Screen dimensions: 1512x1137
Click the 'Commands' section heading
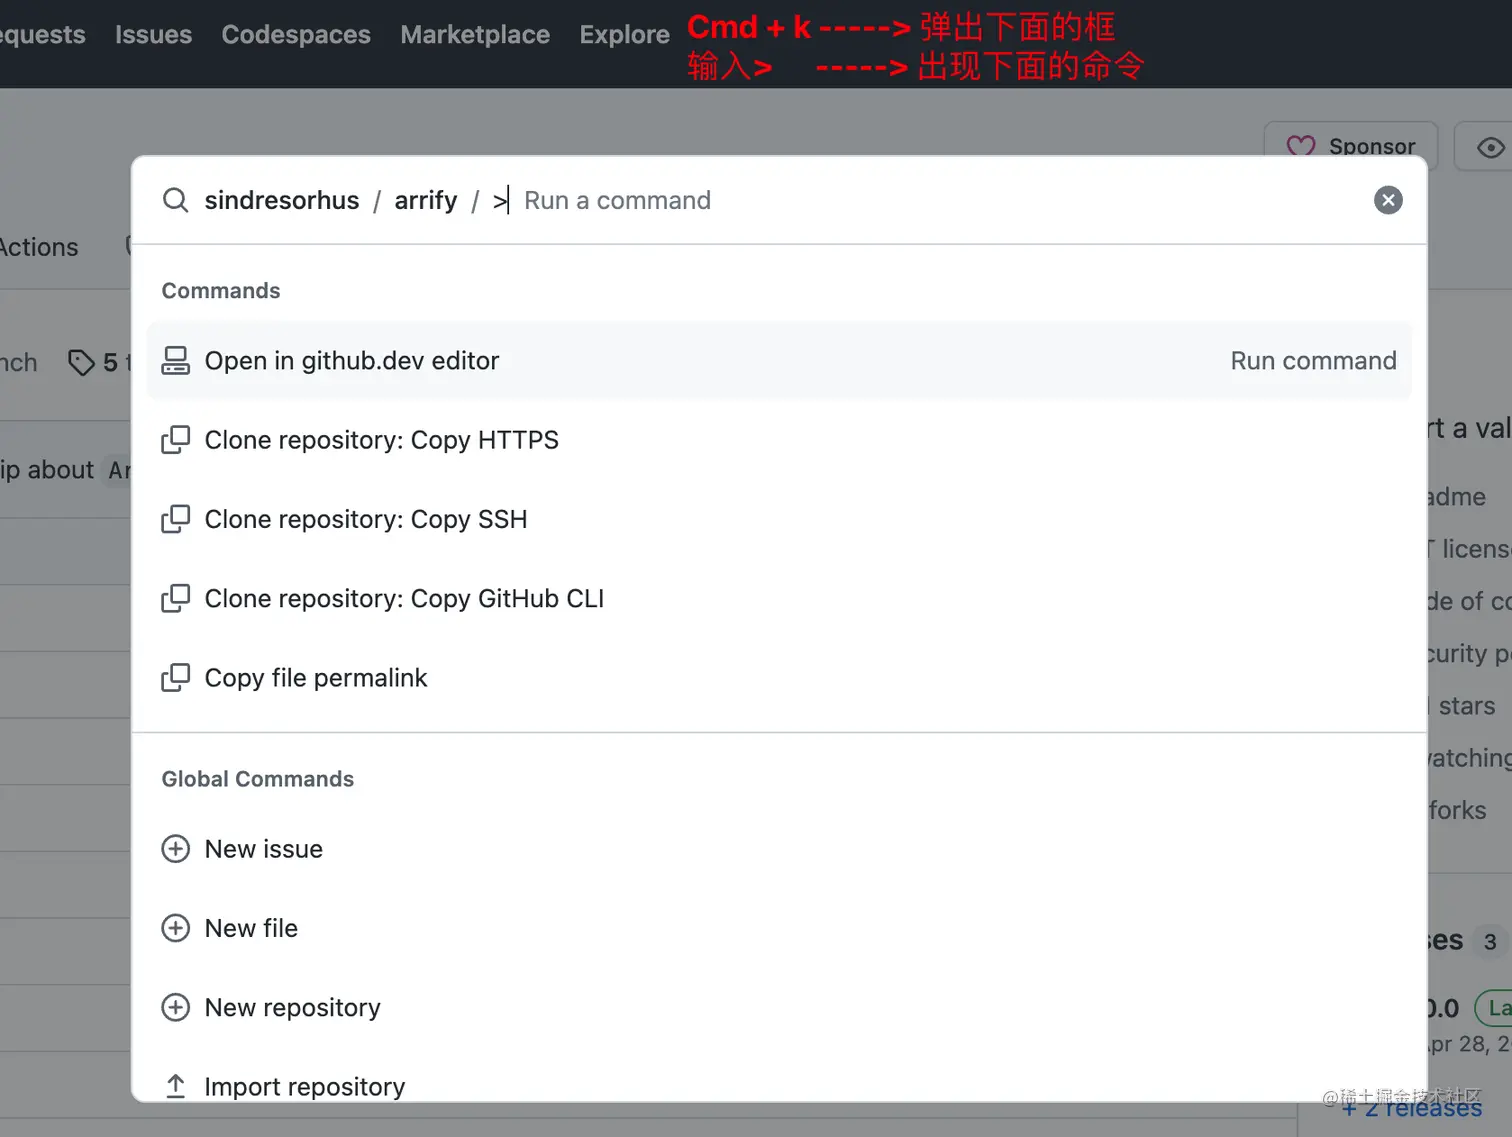coord(221,291)
